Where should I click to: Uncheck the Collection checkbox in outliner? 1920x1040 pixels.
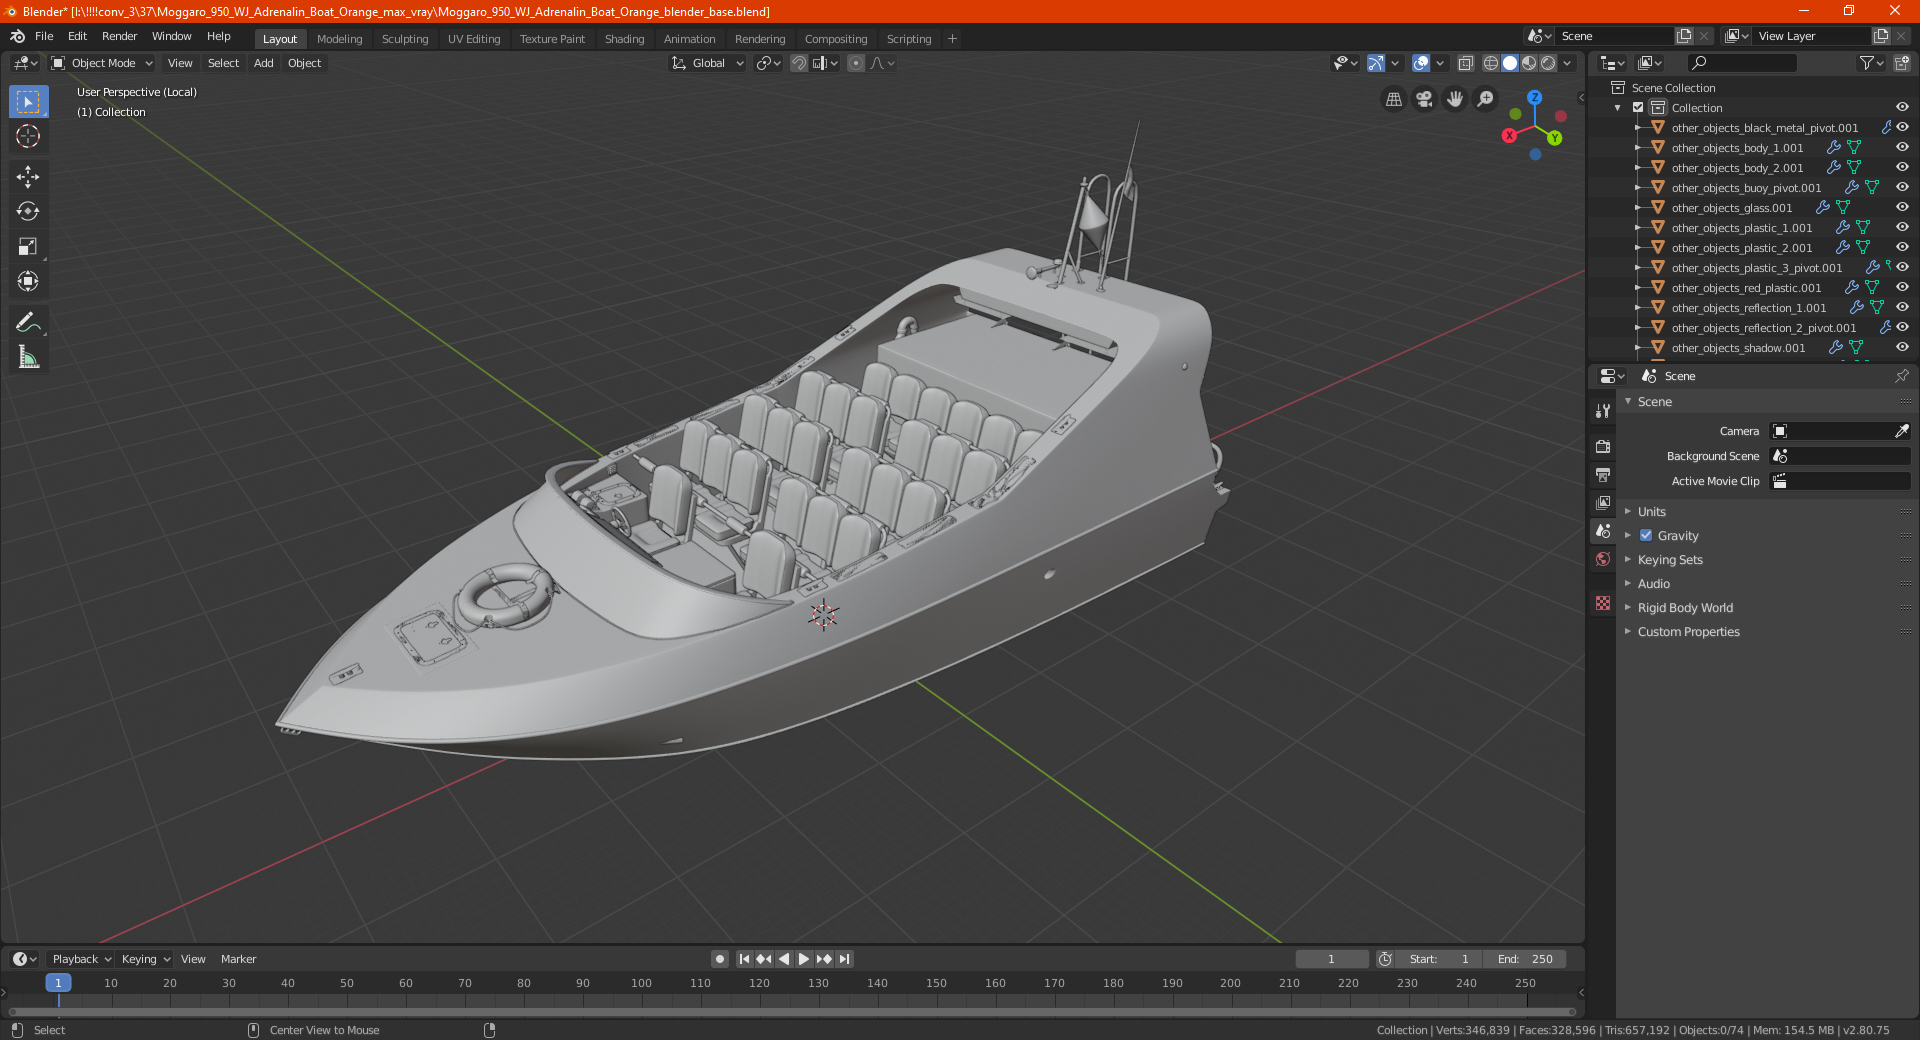coord(1638,107)
